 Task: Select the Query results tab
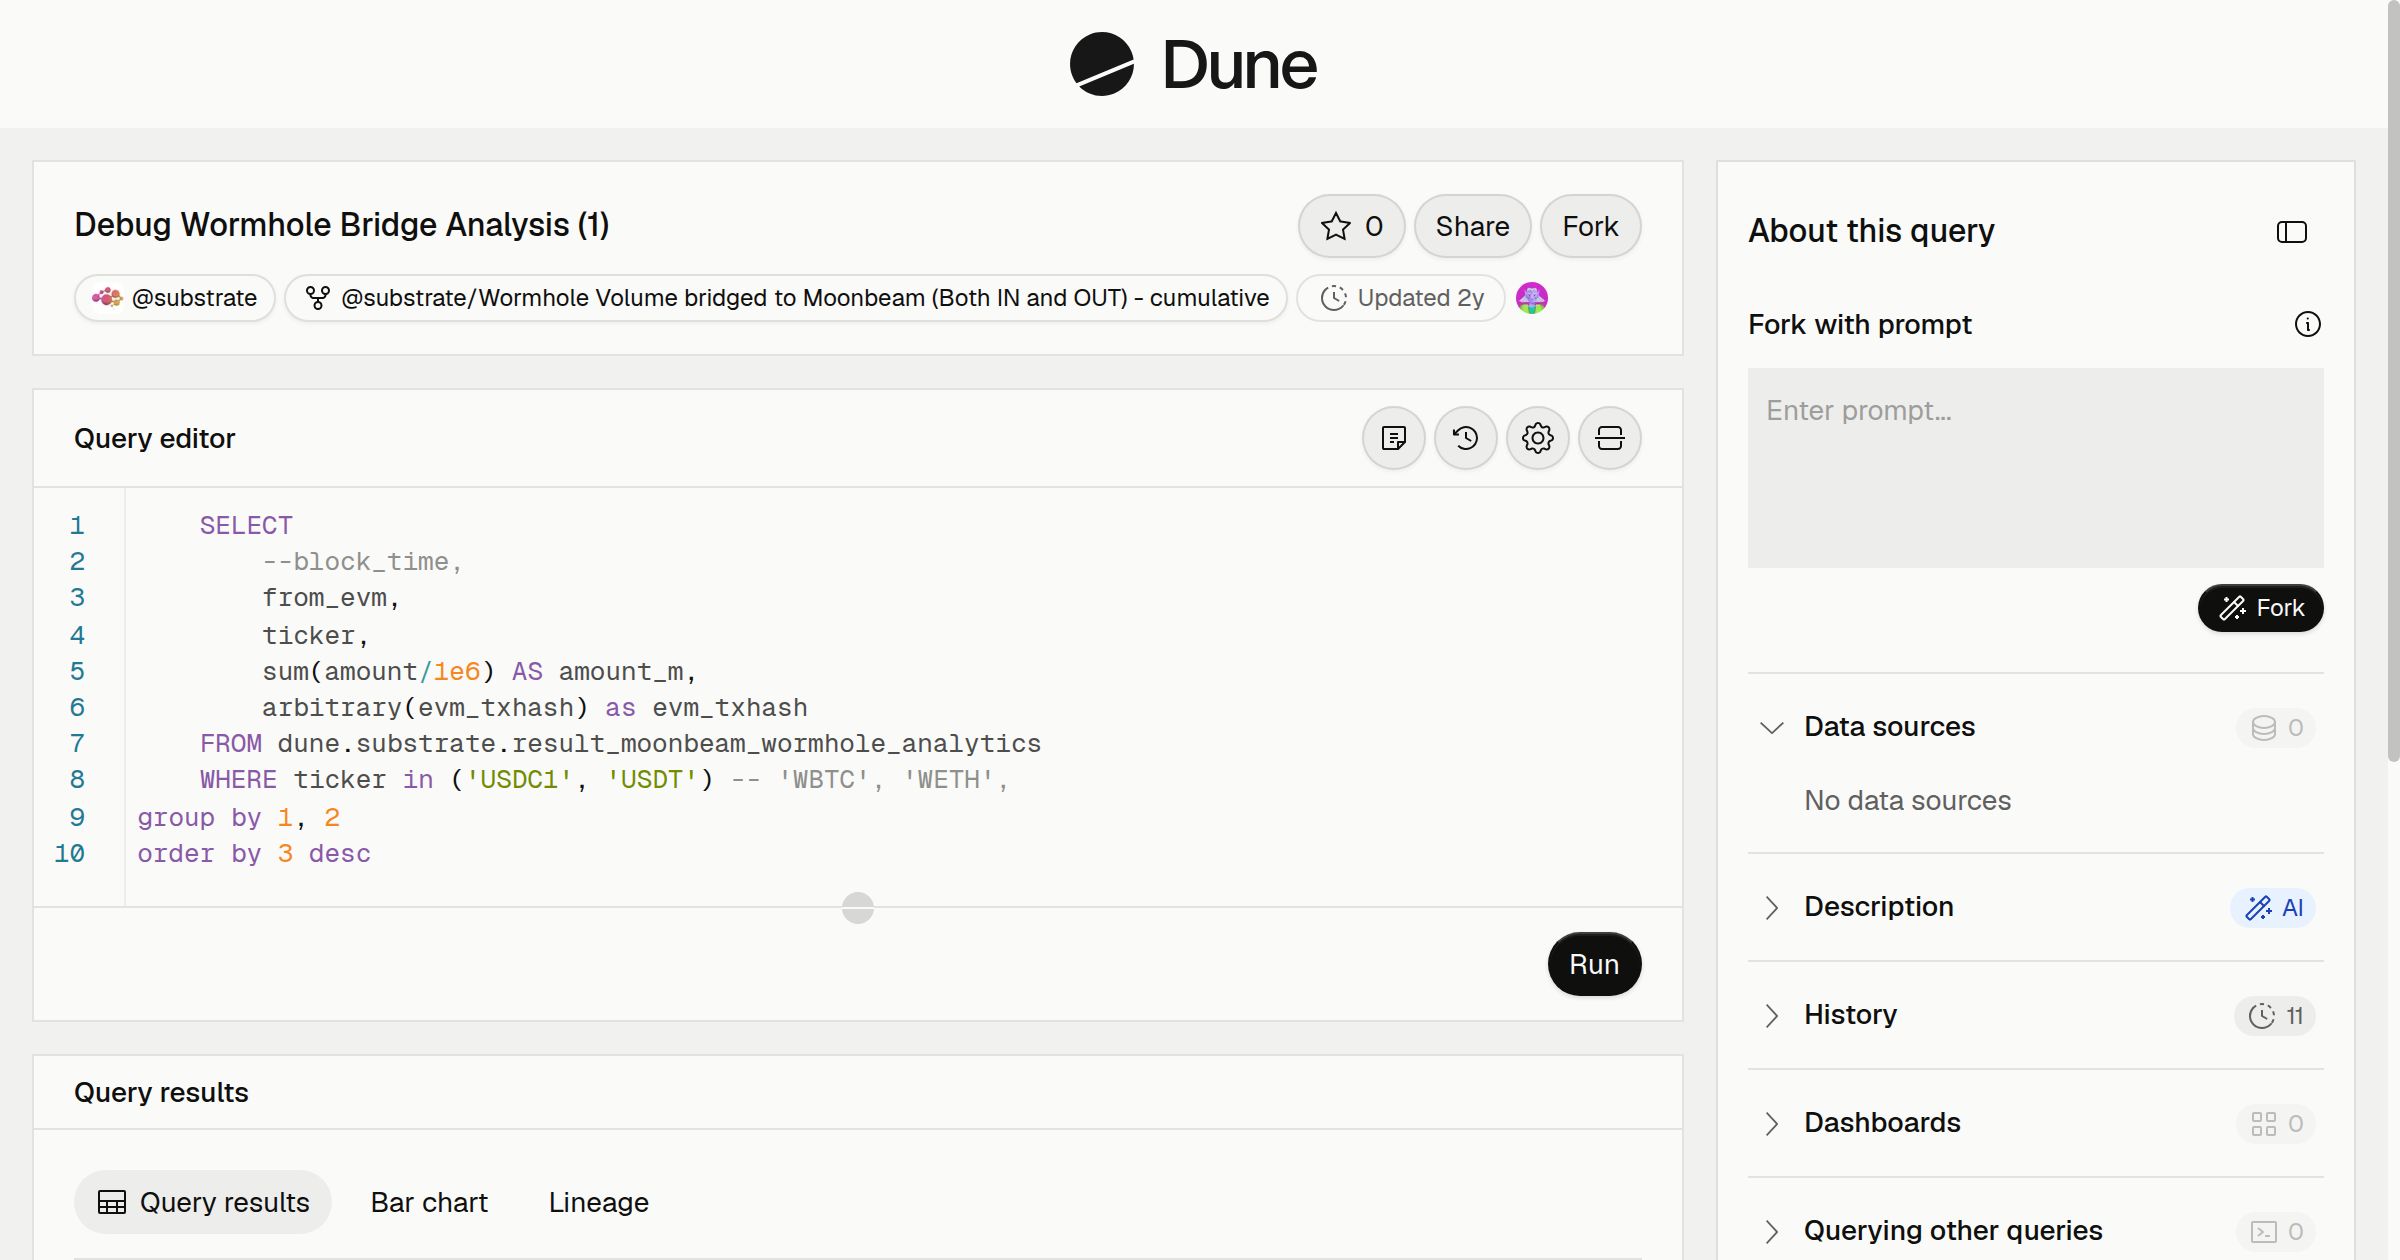coord(203,1202)
